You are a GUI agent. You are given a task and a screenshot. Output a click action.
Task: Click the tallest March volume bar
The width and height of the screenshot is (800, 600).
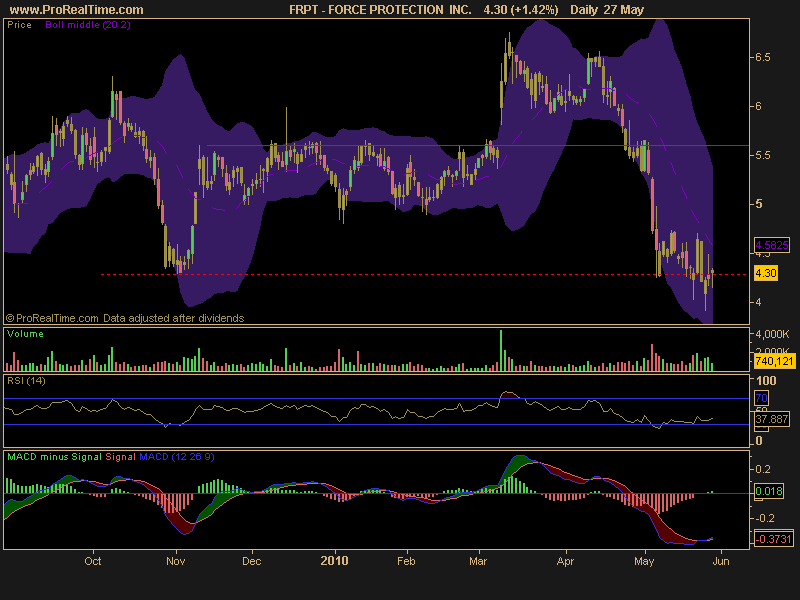(501, 350)
